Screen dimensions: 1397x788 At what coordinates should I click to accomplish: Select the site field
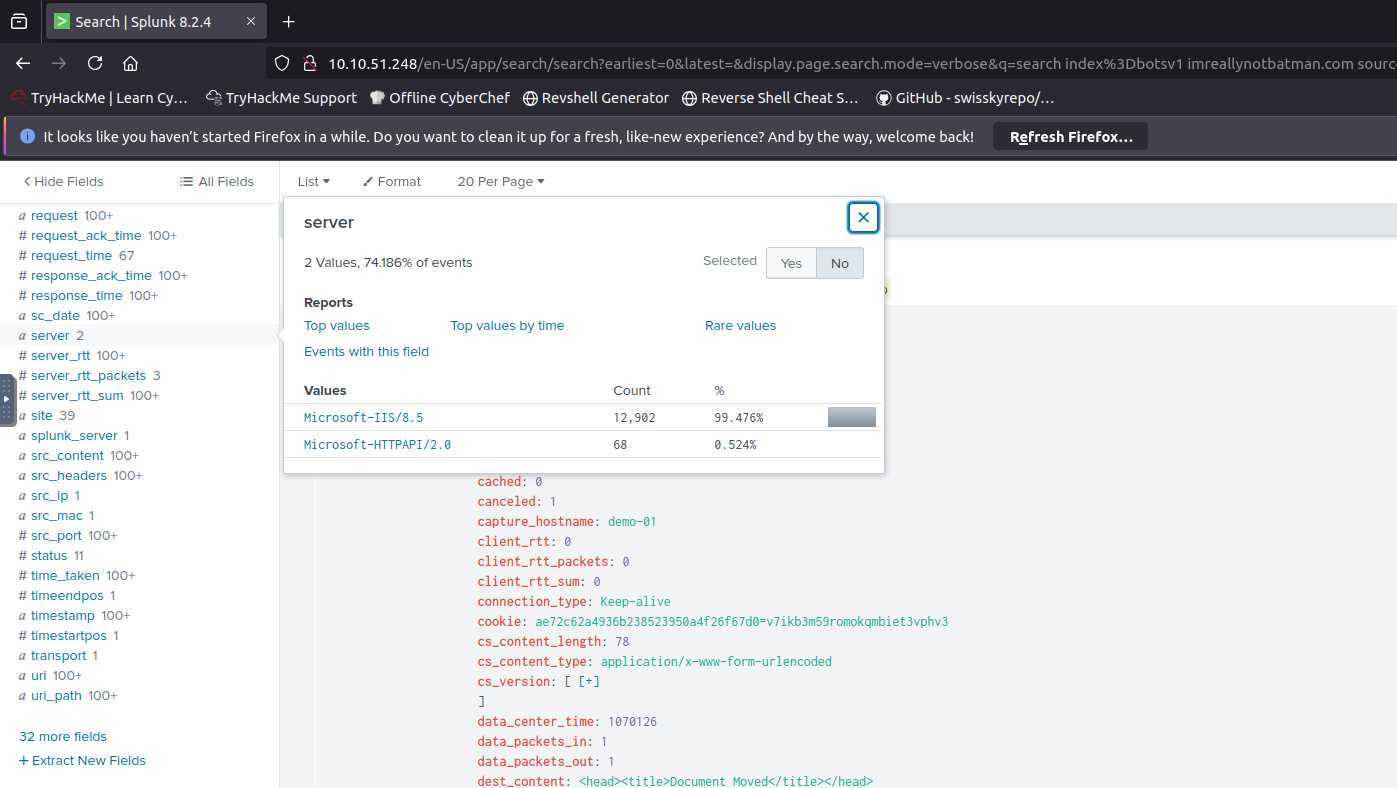(x=42, y=415)
